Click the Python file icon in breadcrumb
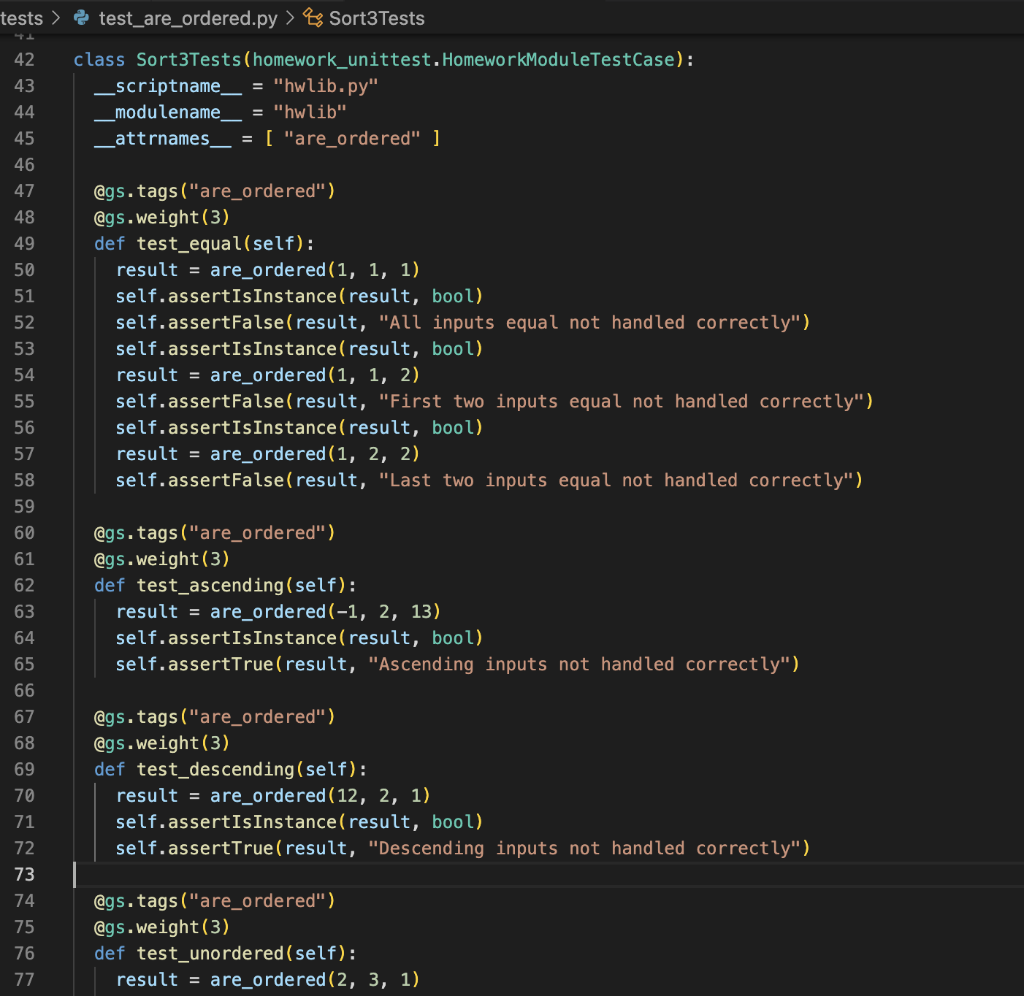 (x=82, y=18)
